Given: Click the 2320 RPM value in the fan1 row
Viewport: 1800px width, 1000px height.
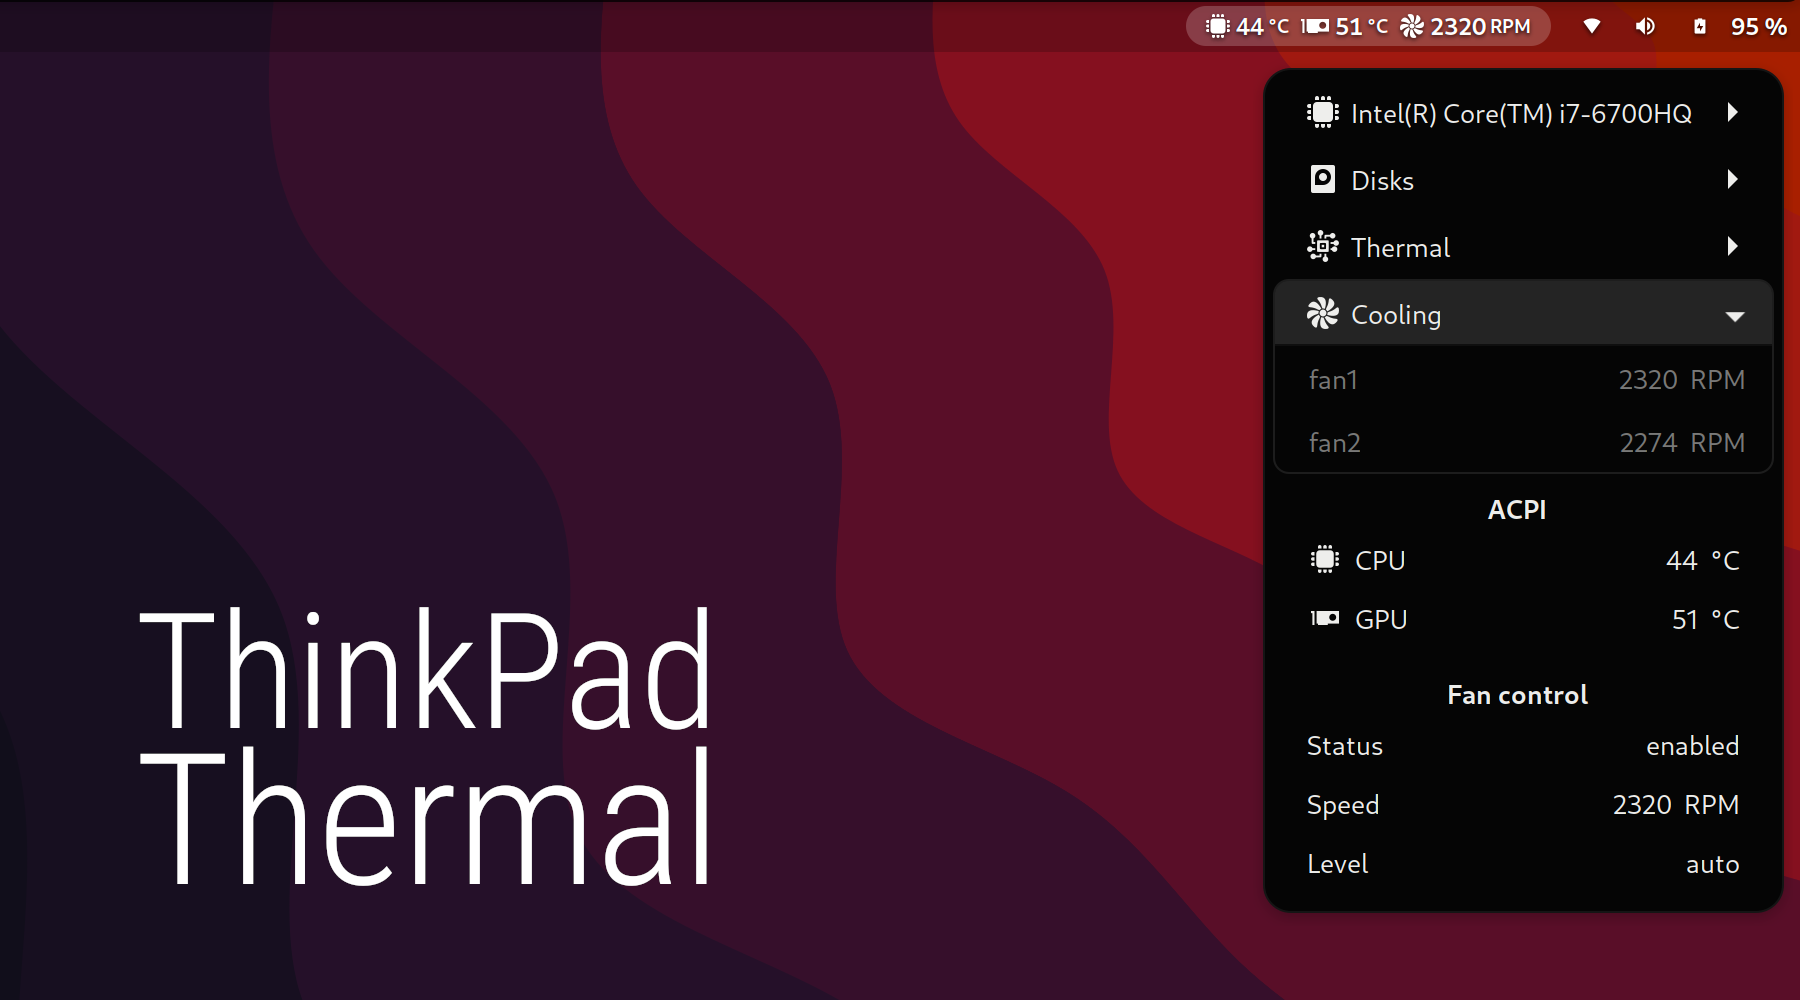Looking at the screenshot, I should tap(1682, 380).
